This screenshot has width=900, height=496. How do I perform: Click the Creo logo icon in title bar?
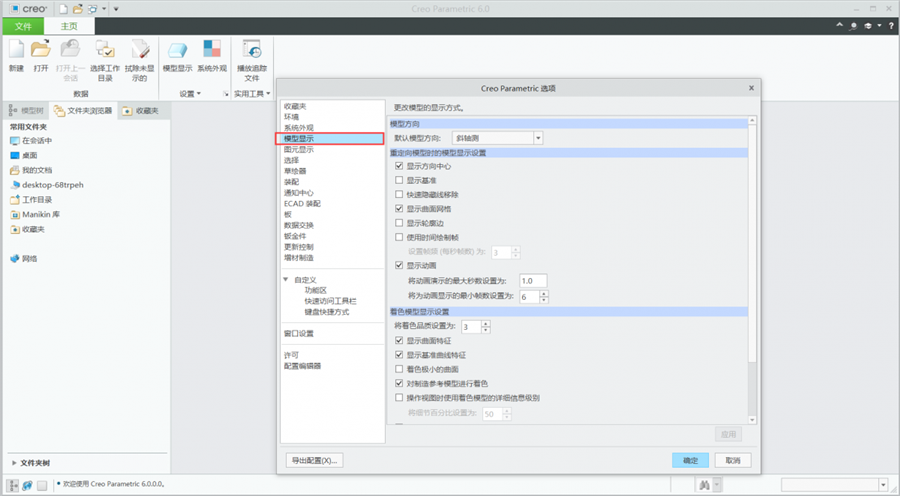pyautogui.click(x=15, y=9)
